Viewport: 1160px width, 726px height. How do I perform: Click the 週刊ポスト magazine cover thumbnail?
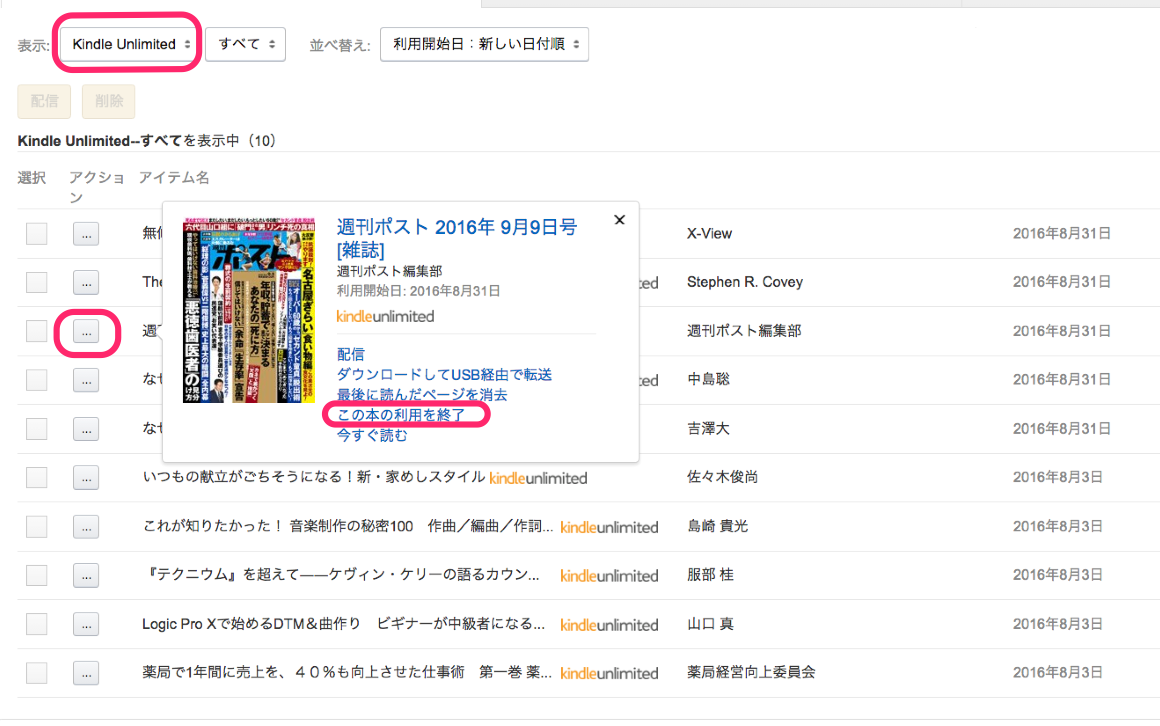(249, 310)
